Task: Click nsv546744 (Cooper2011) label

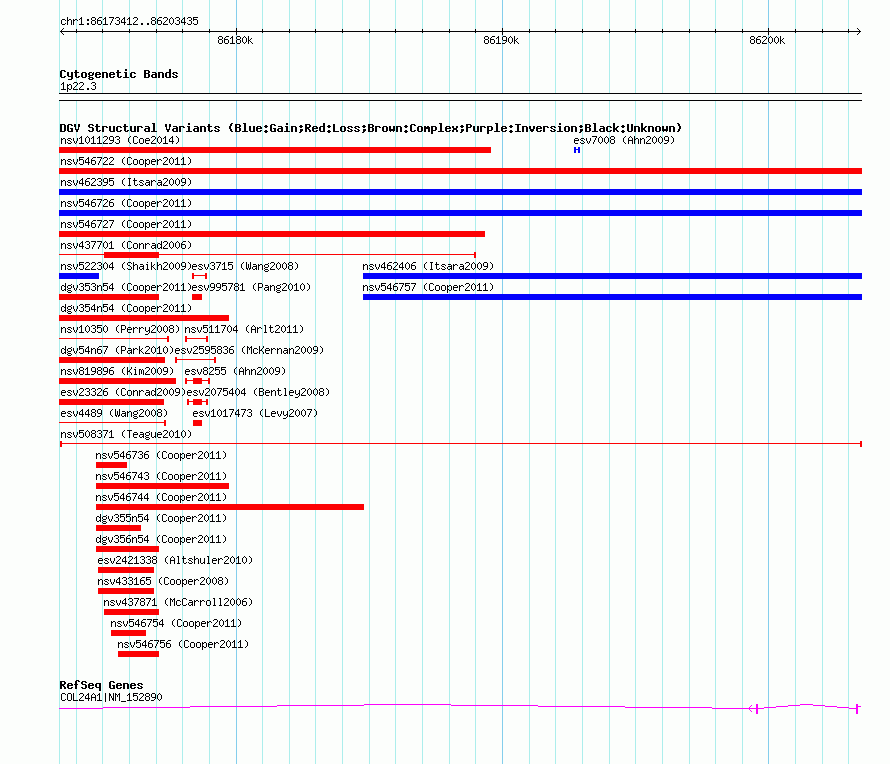Action: coord(161,497)
